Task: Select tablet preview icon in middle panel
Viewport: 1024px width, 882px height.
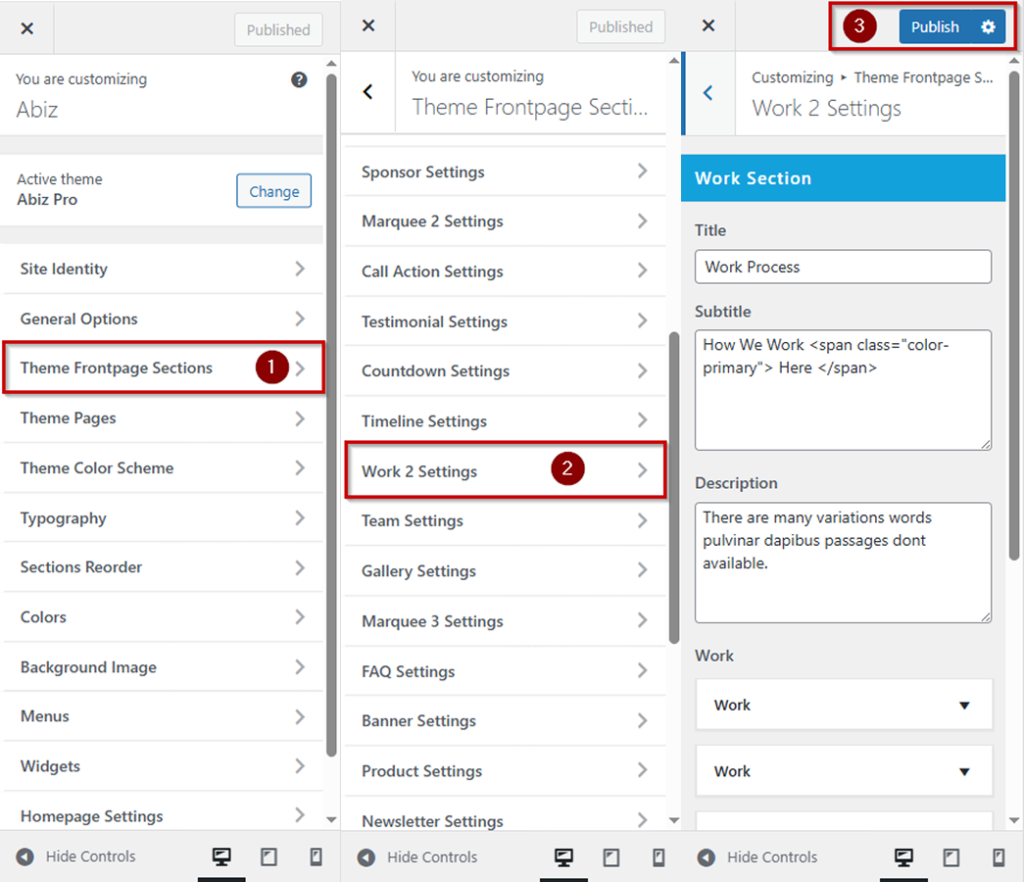Action: click(x=610, y=857)
